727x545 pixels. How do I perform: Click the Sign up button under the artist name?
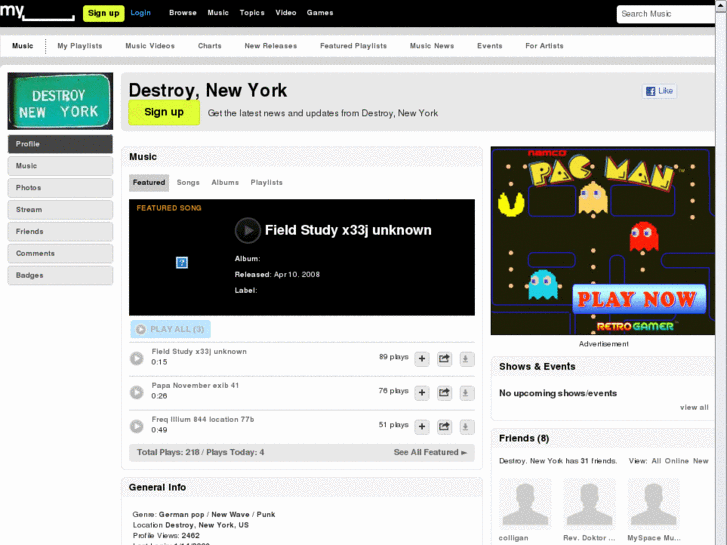[164, 112]
